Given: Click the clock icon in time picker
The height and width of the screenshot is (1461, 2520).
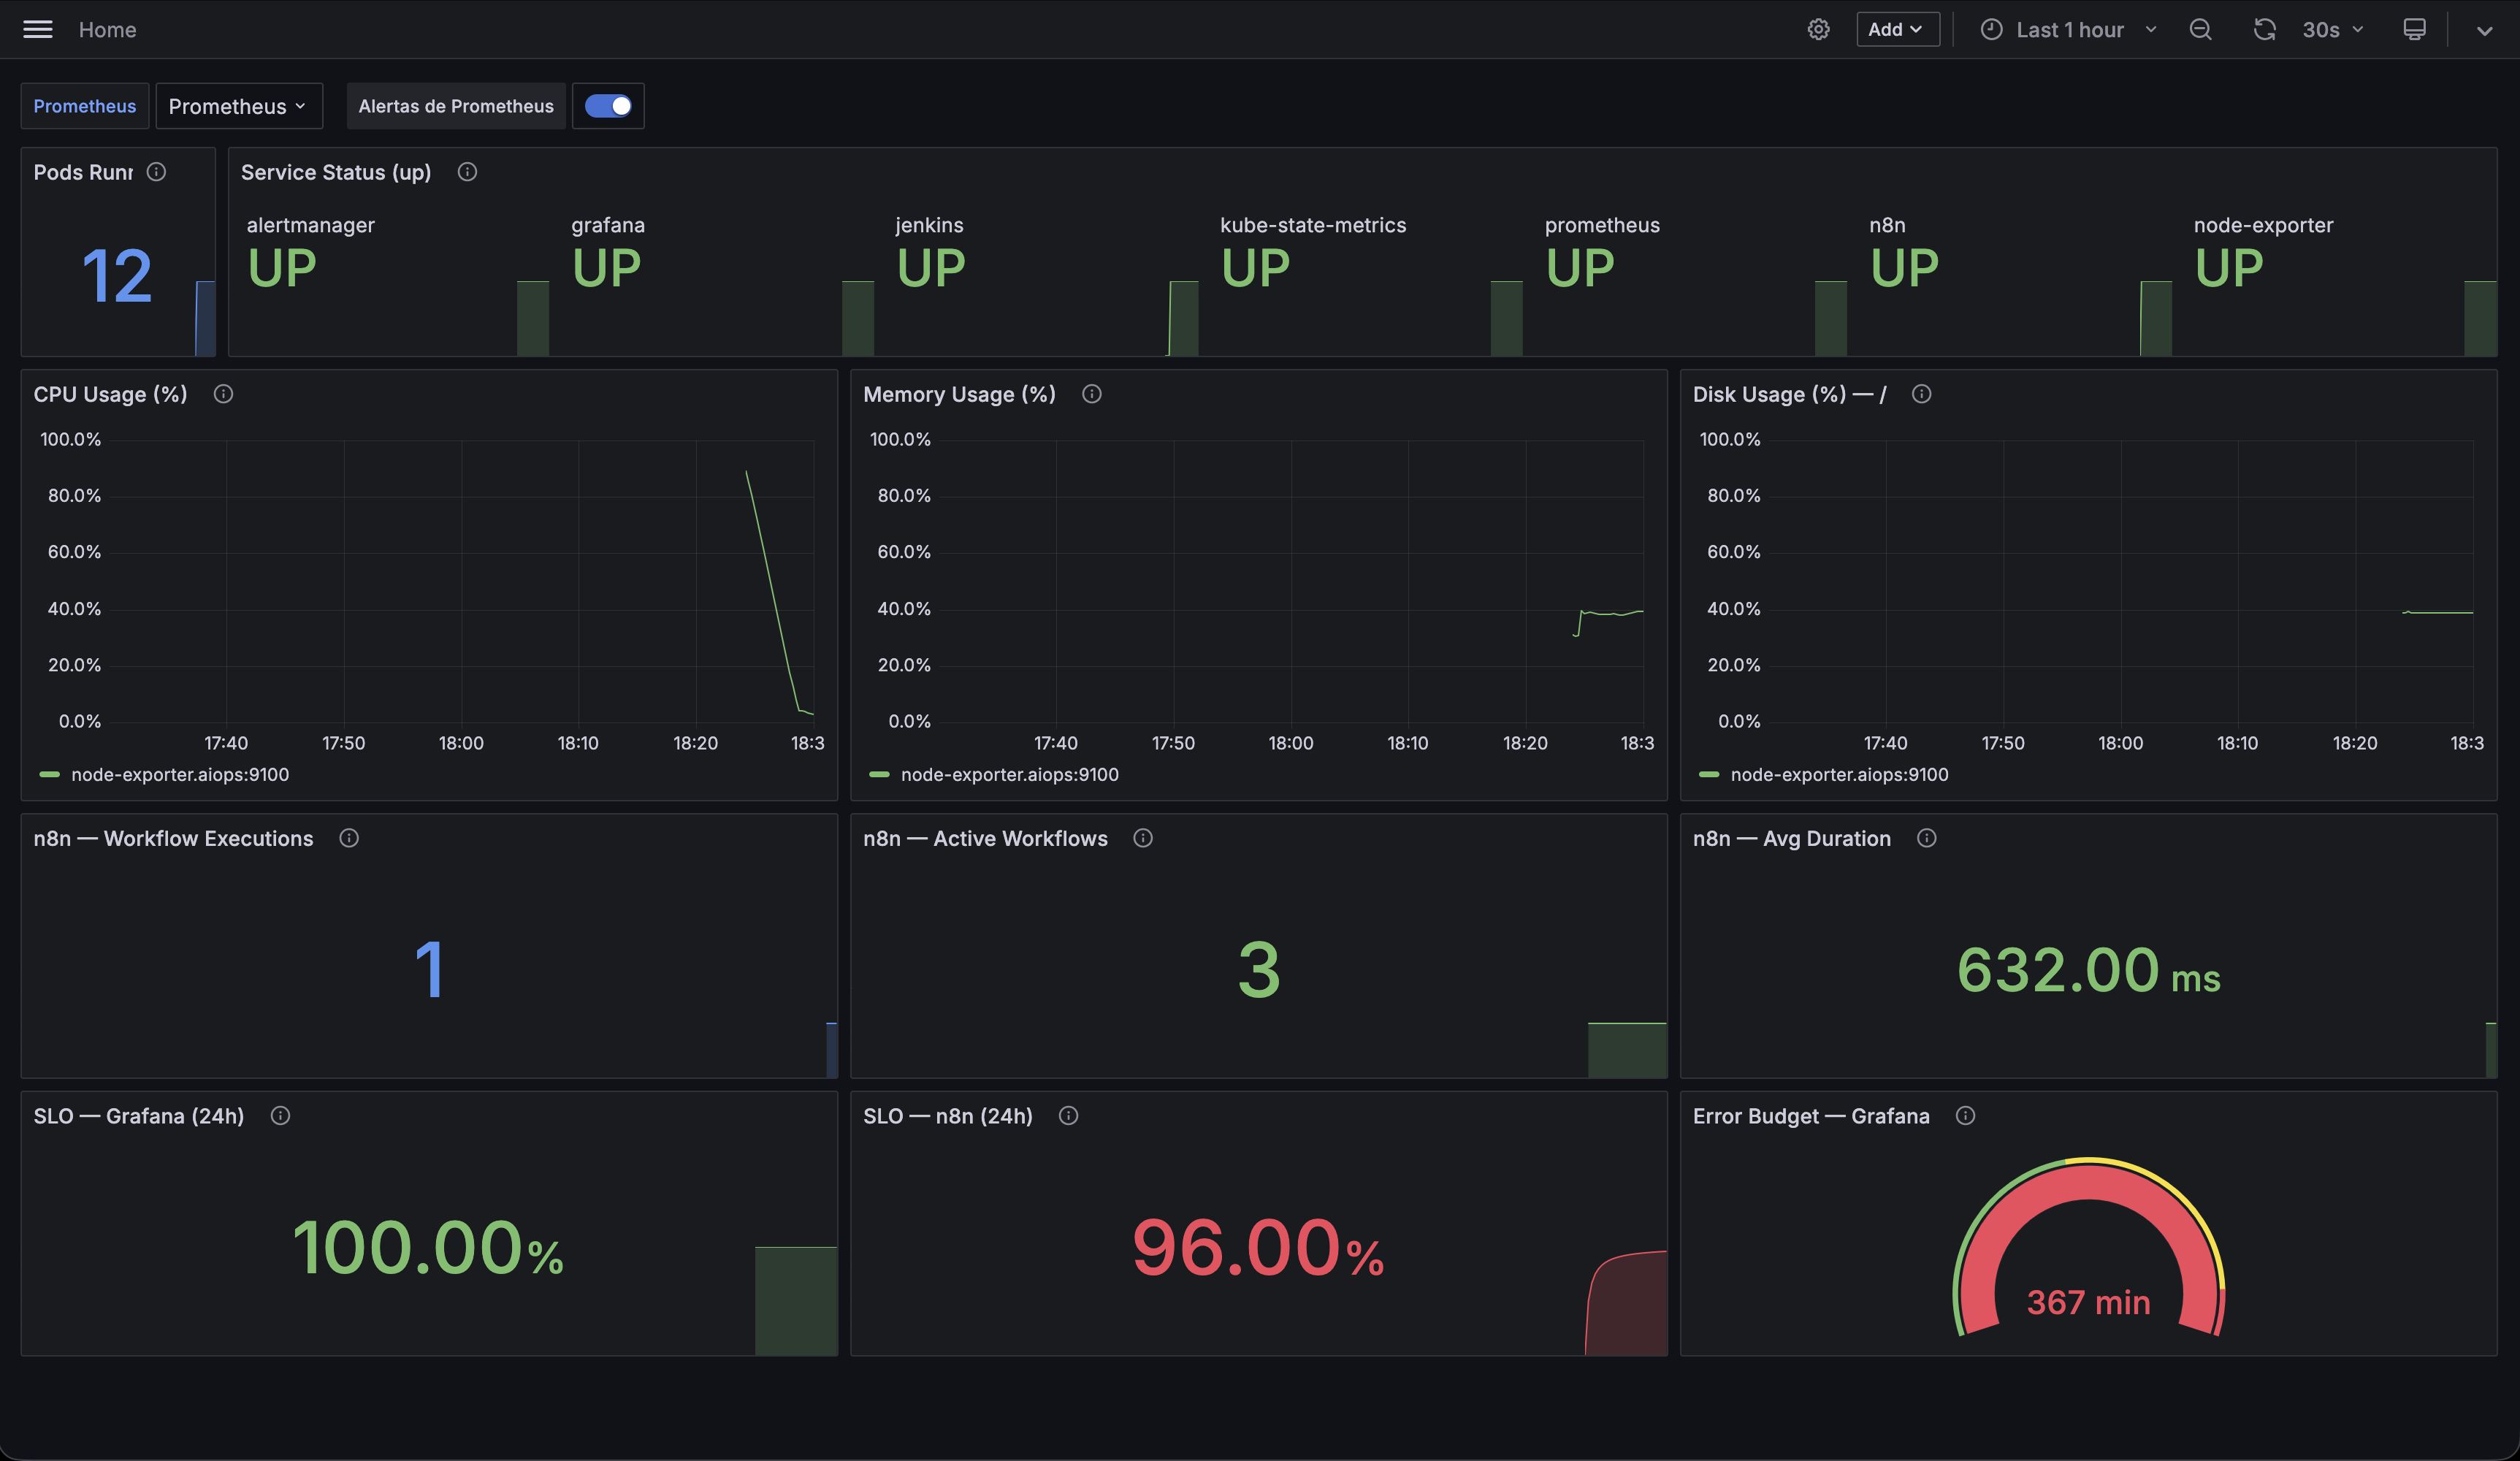Looking at the screenshot, I should (1991, 29).
